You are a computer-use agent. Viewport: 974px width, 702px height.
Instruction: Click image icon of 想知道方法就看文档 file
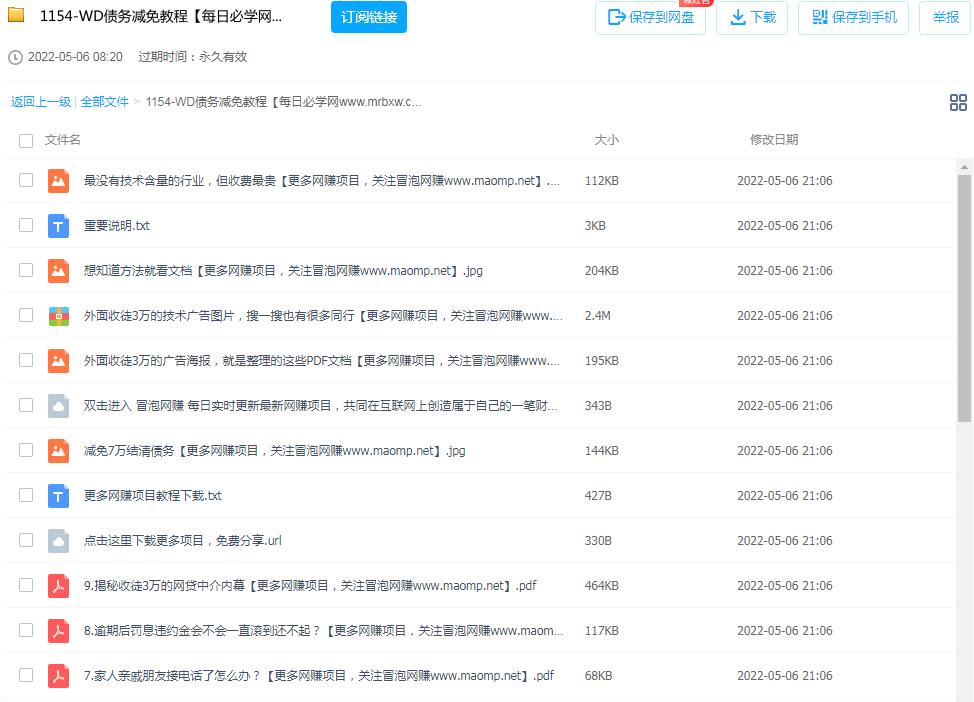click(x=58, y=271)
